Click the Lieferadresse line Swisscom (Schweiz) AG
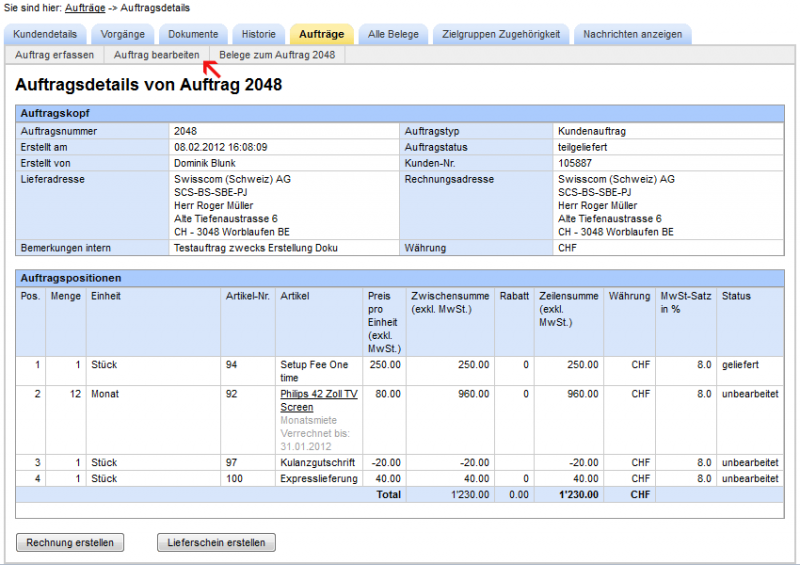The image size is (800, 565). click(x=232, y=179)
